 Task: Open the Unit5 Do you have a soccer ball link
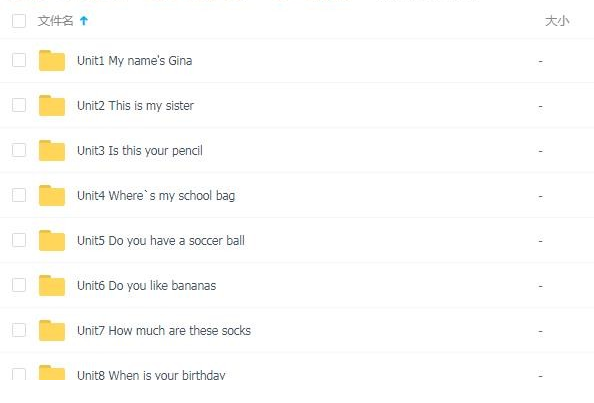pos(161,241)
